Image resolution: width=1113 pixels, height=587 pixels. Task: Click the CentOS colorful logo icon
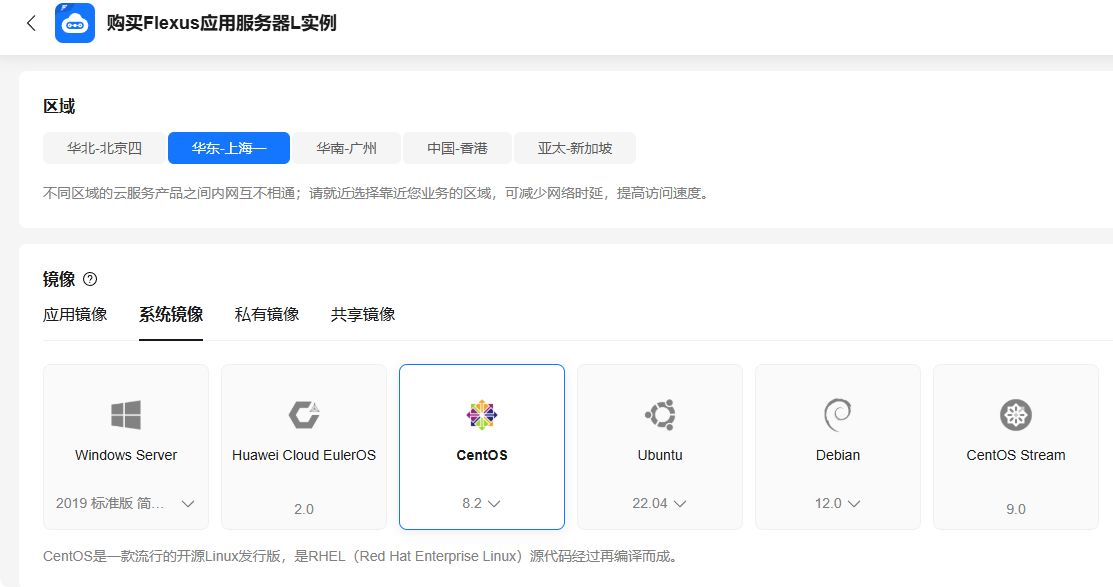[482, 415]
